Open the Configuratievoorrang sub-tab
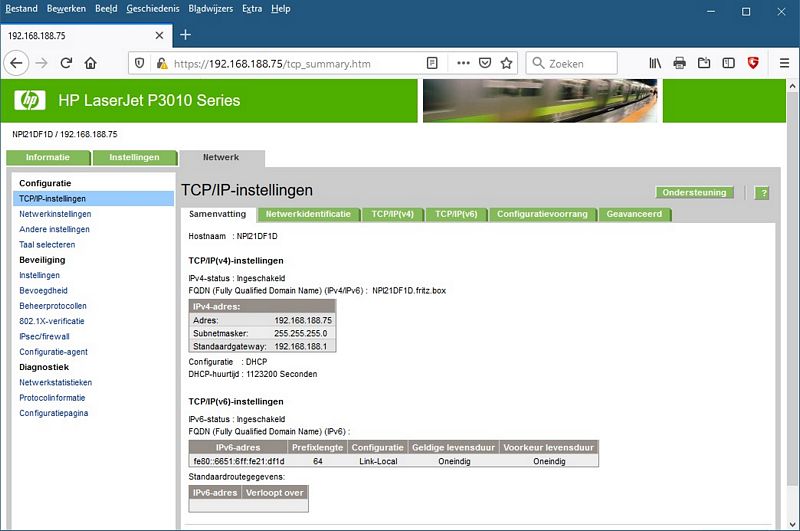 pos(542,214)
